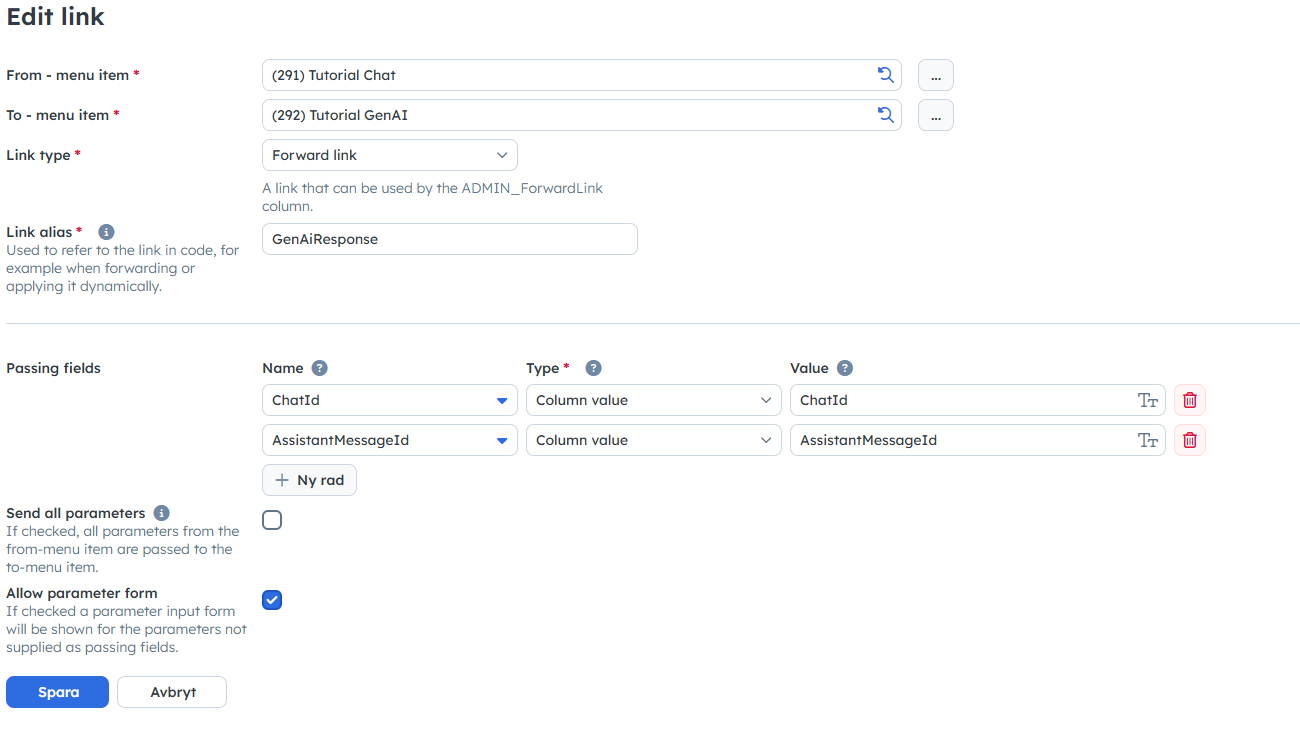Add a new row with Ny rad
Screen dimensions: 1300x746
pyautogui.click(x=309, y=480)
